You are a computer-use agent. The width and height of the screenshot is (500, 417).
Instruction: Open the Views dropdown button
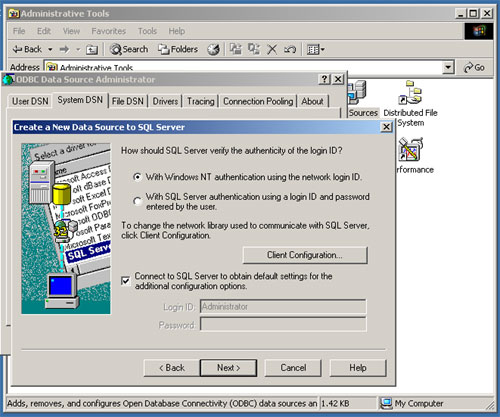[x=315, y=50]
